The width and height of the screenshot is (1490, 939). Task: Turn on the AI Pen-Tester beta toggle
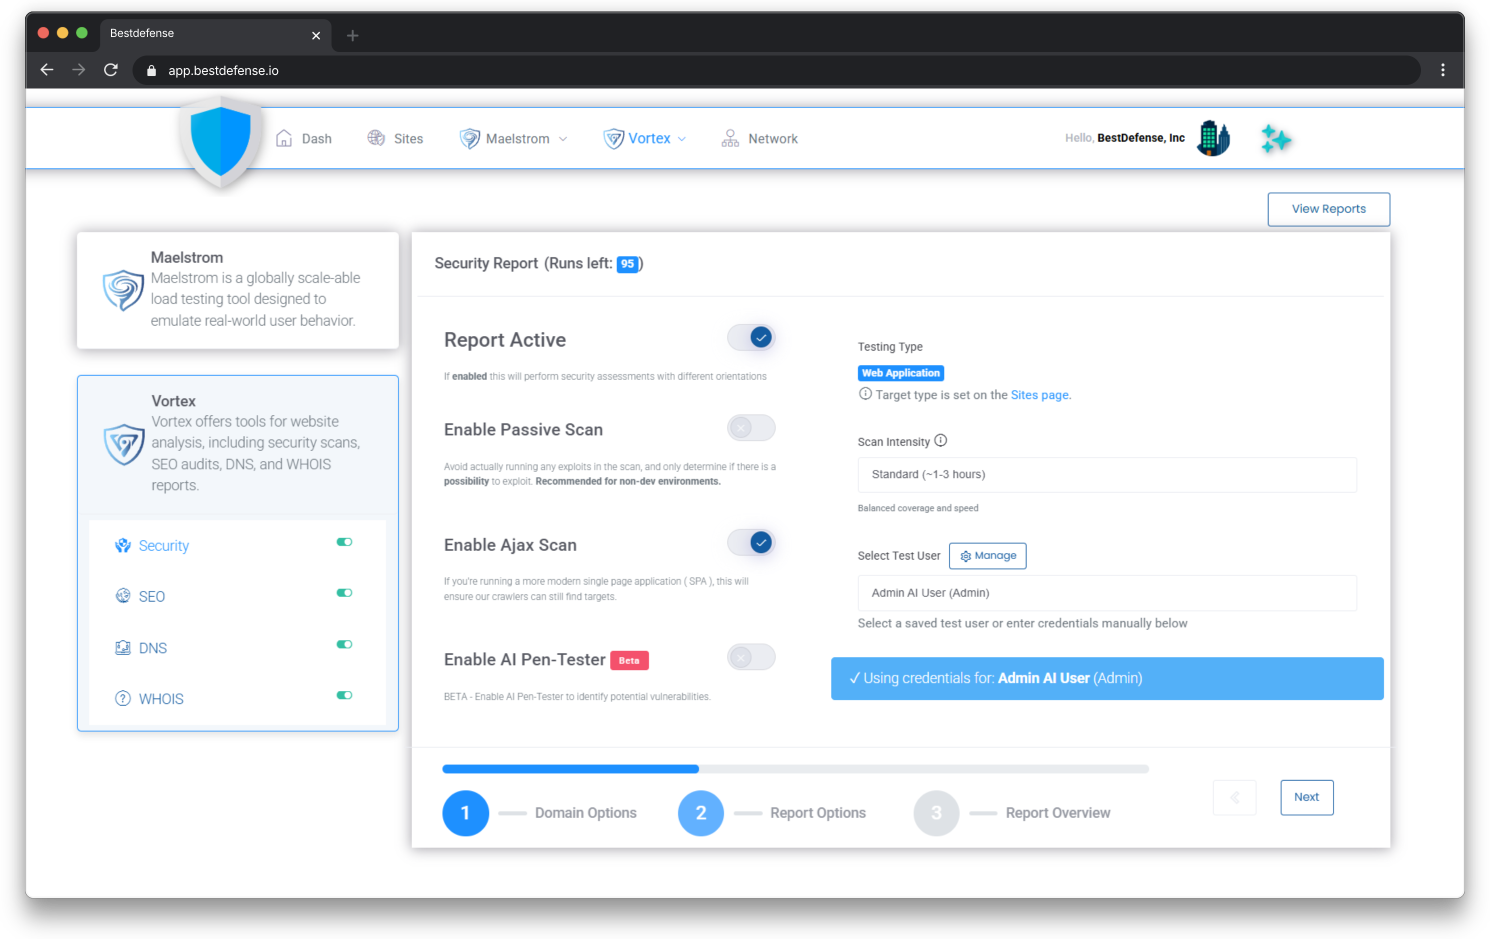(x=751, y=657)
